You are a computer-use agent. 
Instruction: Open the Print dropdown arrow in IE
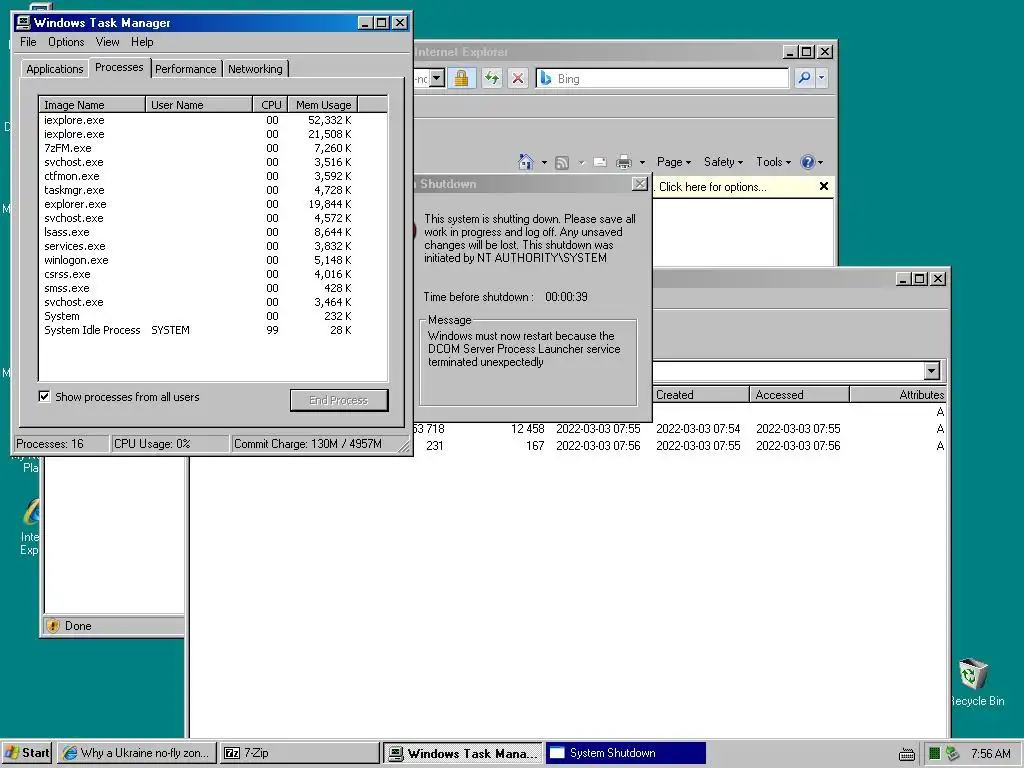[642, 163]
